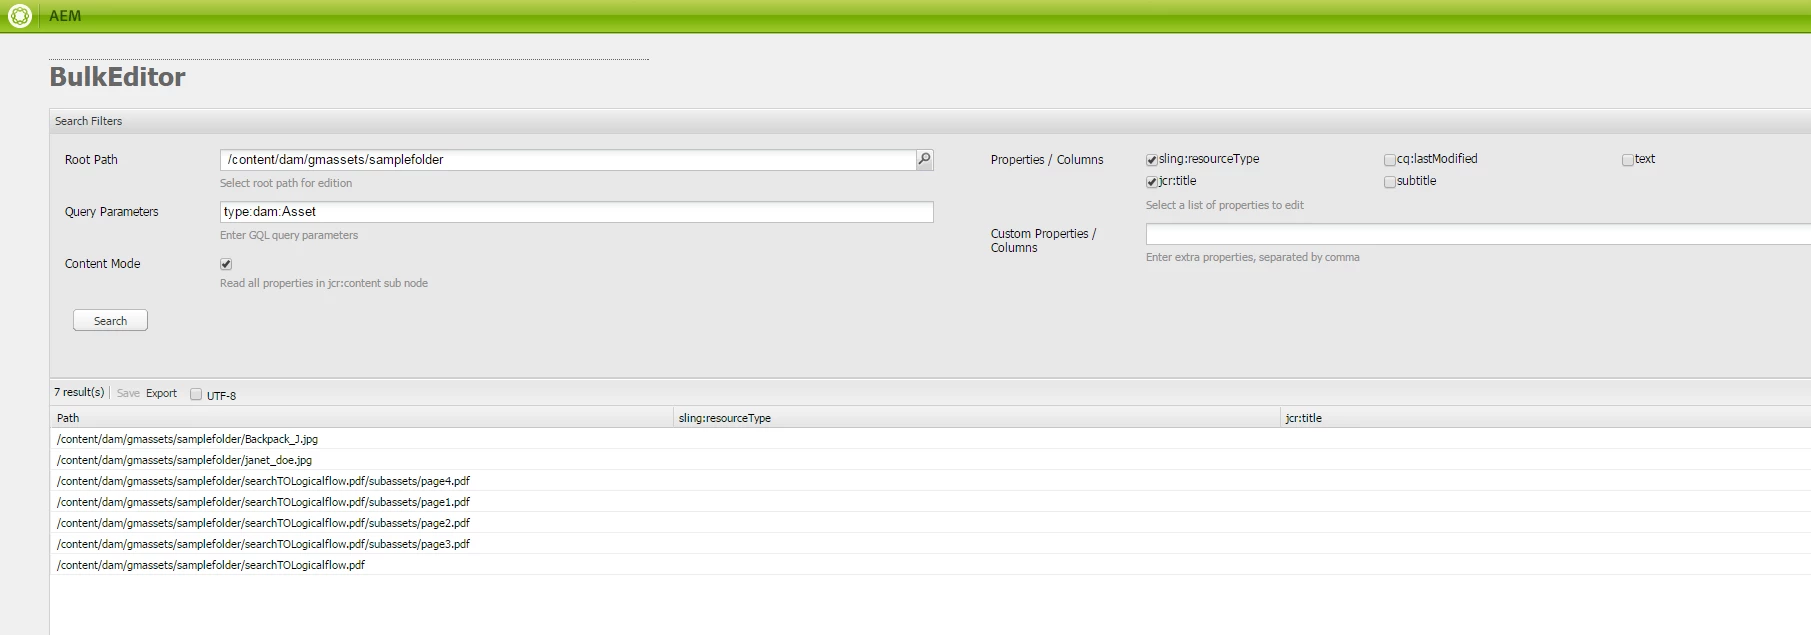The height and width of the screenshot is (635, 1811).
Task: Click the Search Filters panel header
Action: pos(930,121)
